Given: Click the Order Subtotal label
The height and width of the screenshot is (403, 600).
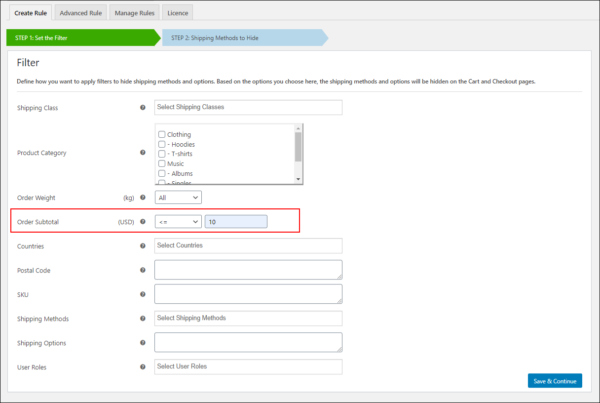Looking at the screenshot, I should tap(38, 222).
